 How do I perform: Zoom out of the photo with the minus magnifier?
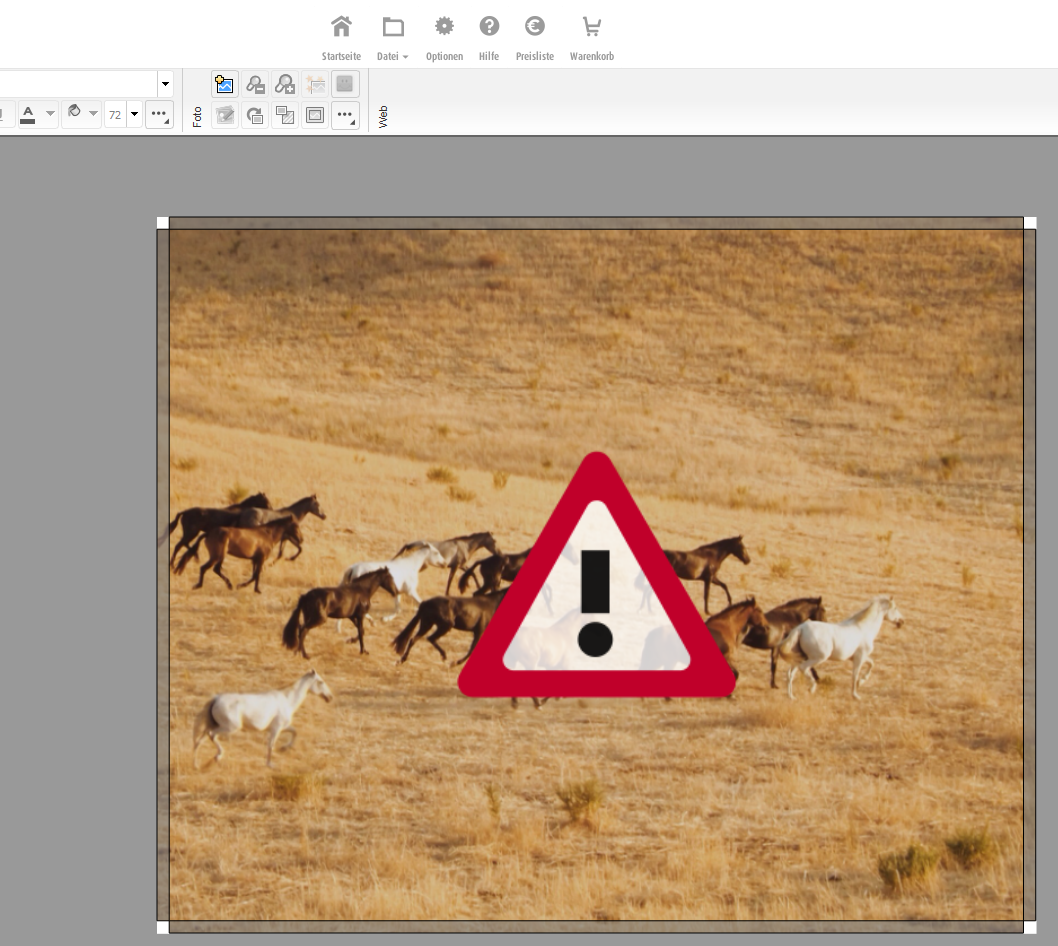pyautogui.click(x=255, y=85)
